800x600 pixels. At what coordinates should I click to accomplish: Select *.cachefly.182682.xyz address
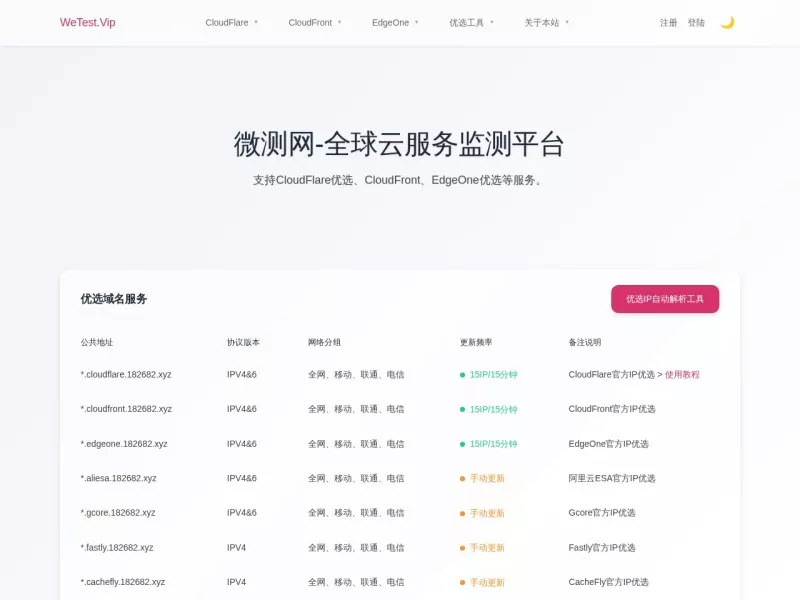pyautogui.click(x=123, y=582)
